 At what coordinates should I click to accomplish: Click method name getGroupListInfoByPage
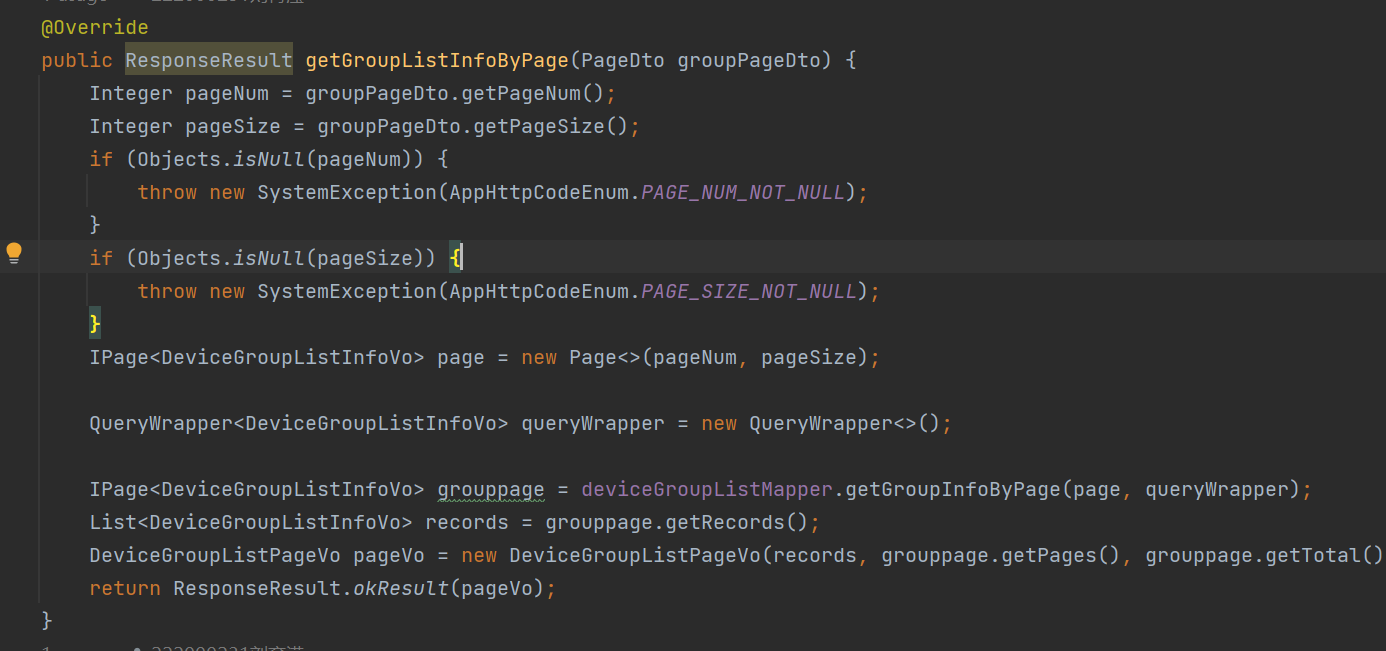437,61
